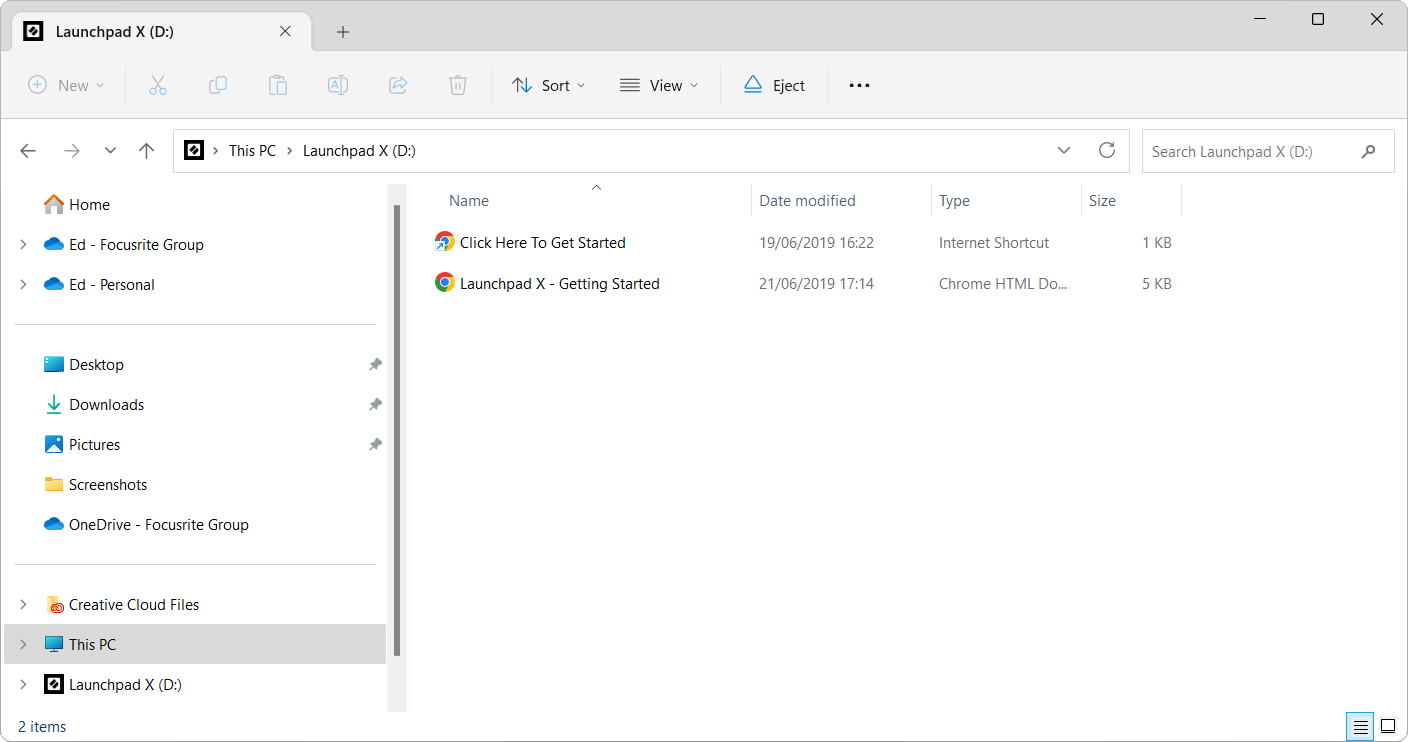Select the Click Here To Get Started shortcut

[x=542, y=243]
